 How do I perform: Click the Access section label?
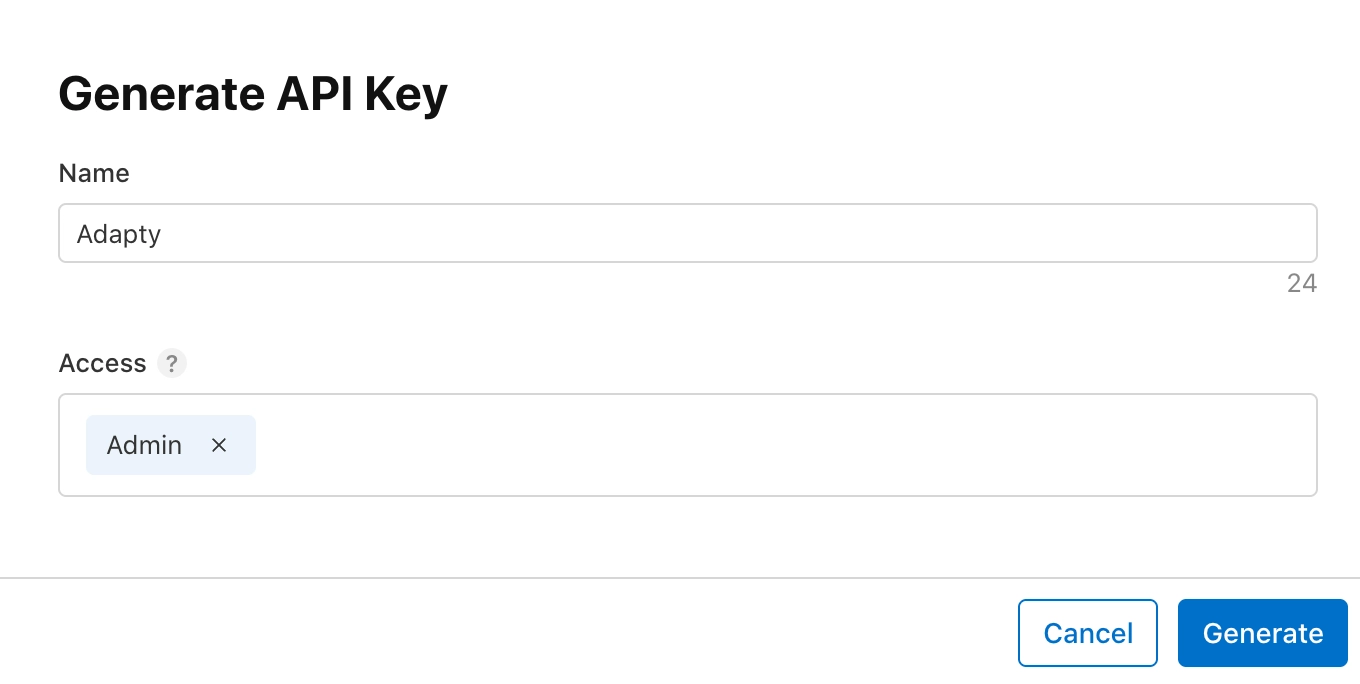tap(102, 364)
